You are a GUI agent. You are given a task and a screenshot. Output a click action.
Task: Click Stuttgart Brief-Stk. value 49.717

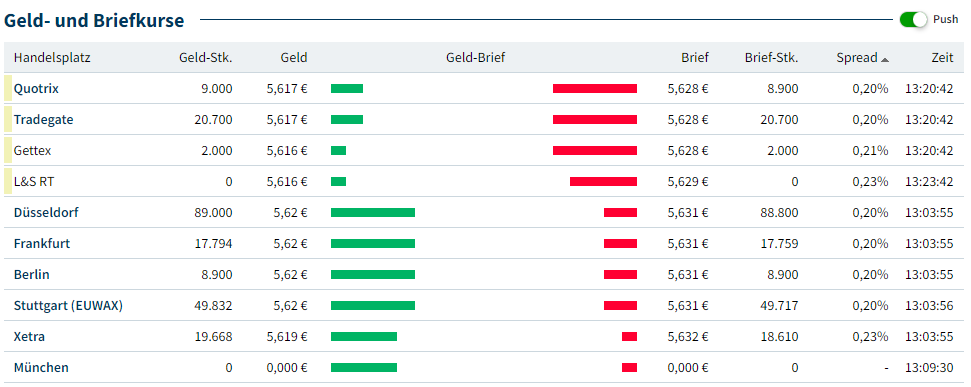[x=779, y=305]
